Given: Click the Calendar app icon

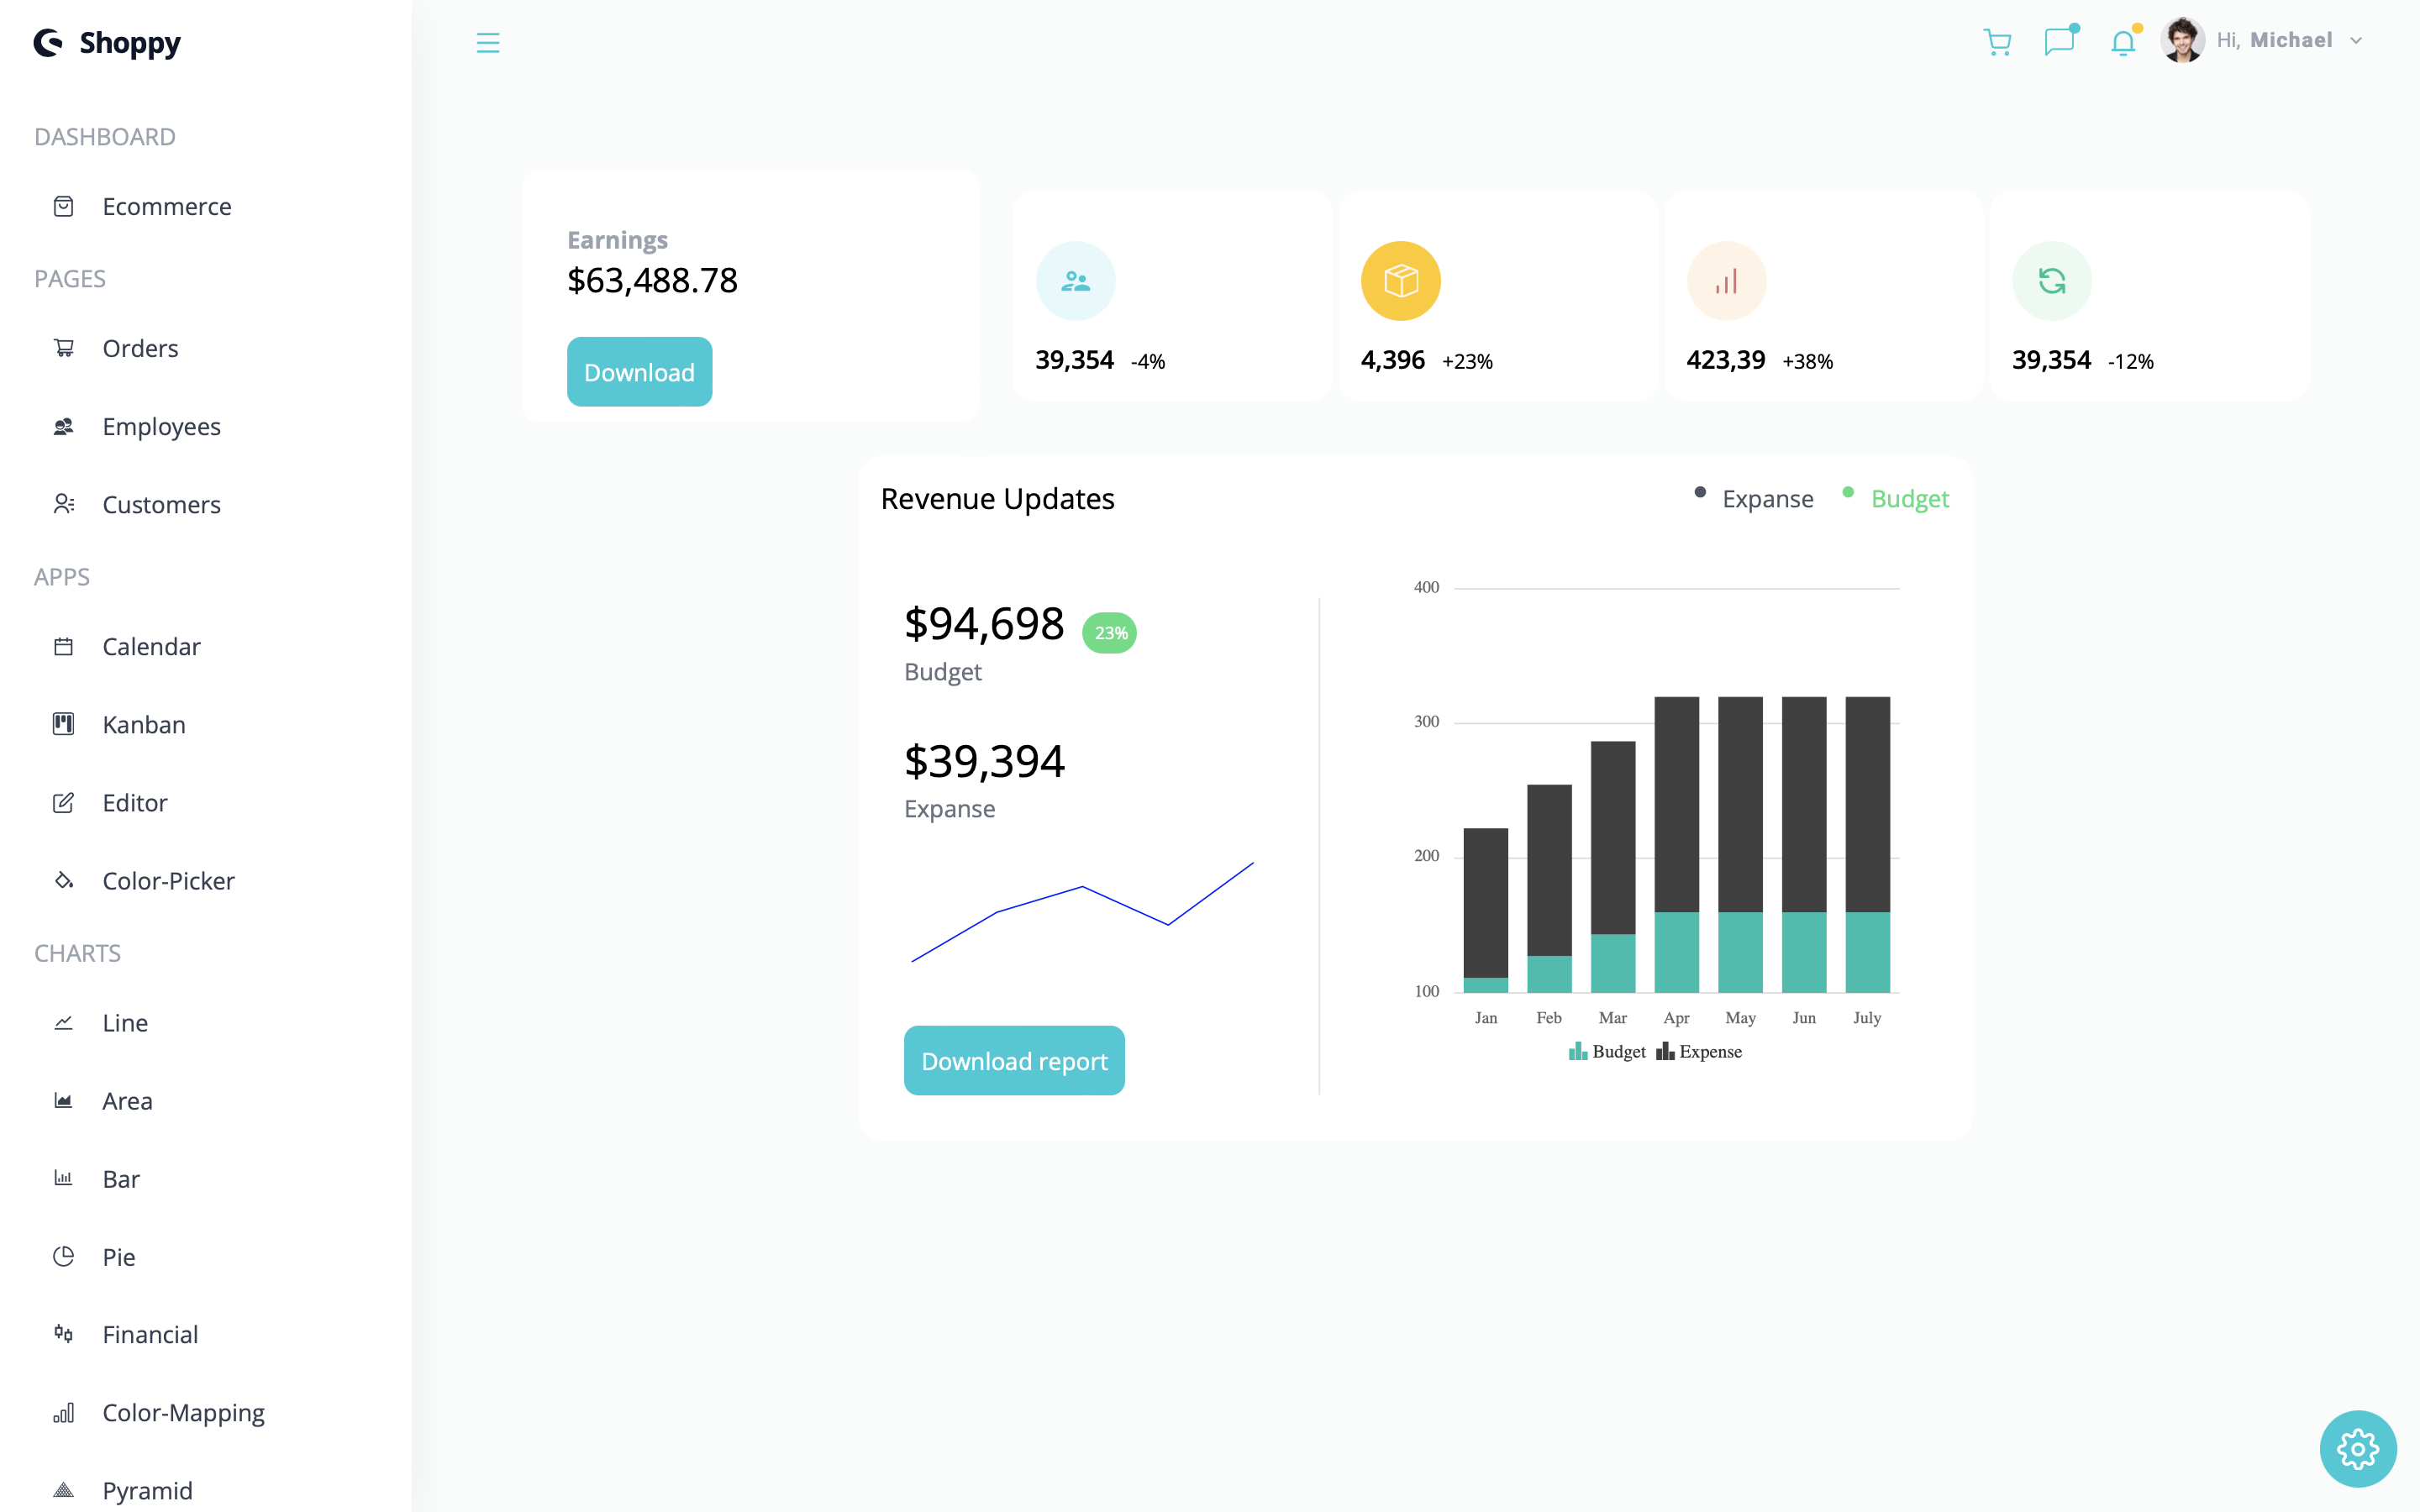Looking at the screenshot, I should point(63,646).
